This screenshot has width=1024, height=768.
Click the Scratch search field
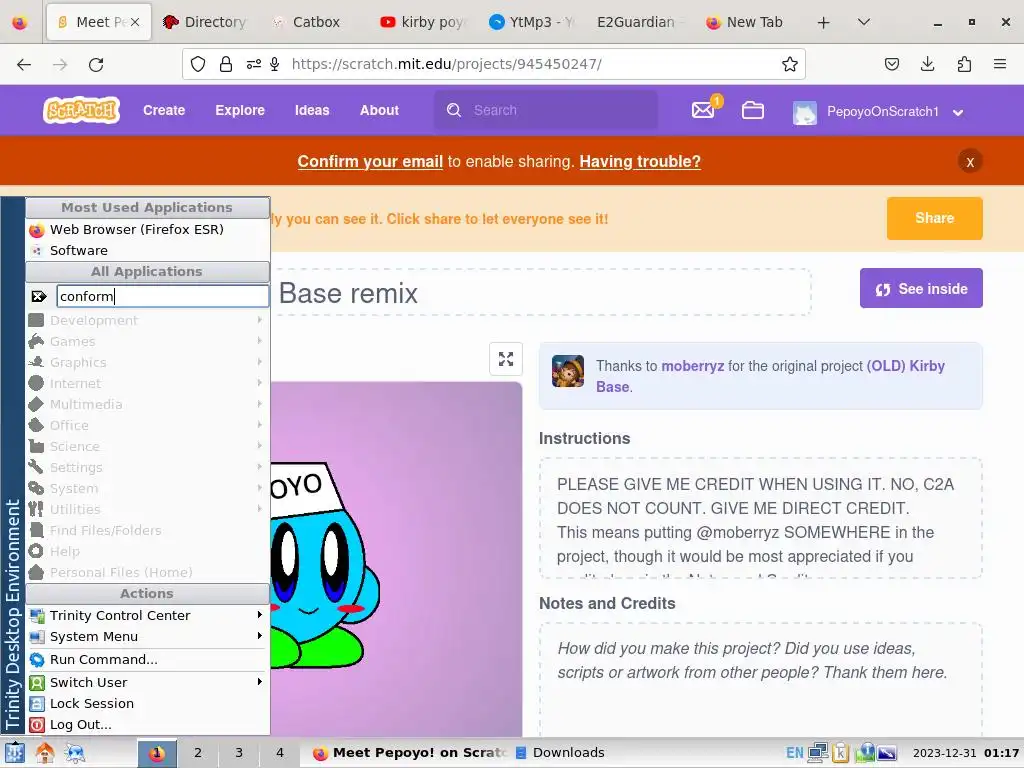click(x=546, y=110)
